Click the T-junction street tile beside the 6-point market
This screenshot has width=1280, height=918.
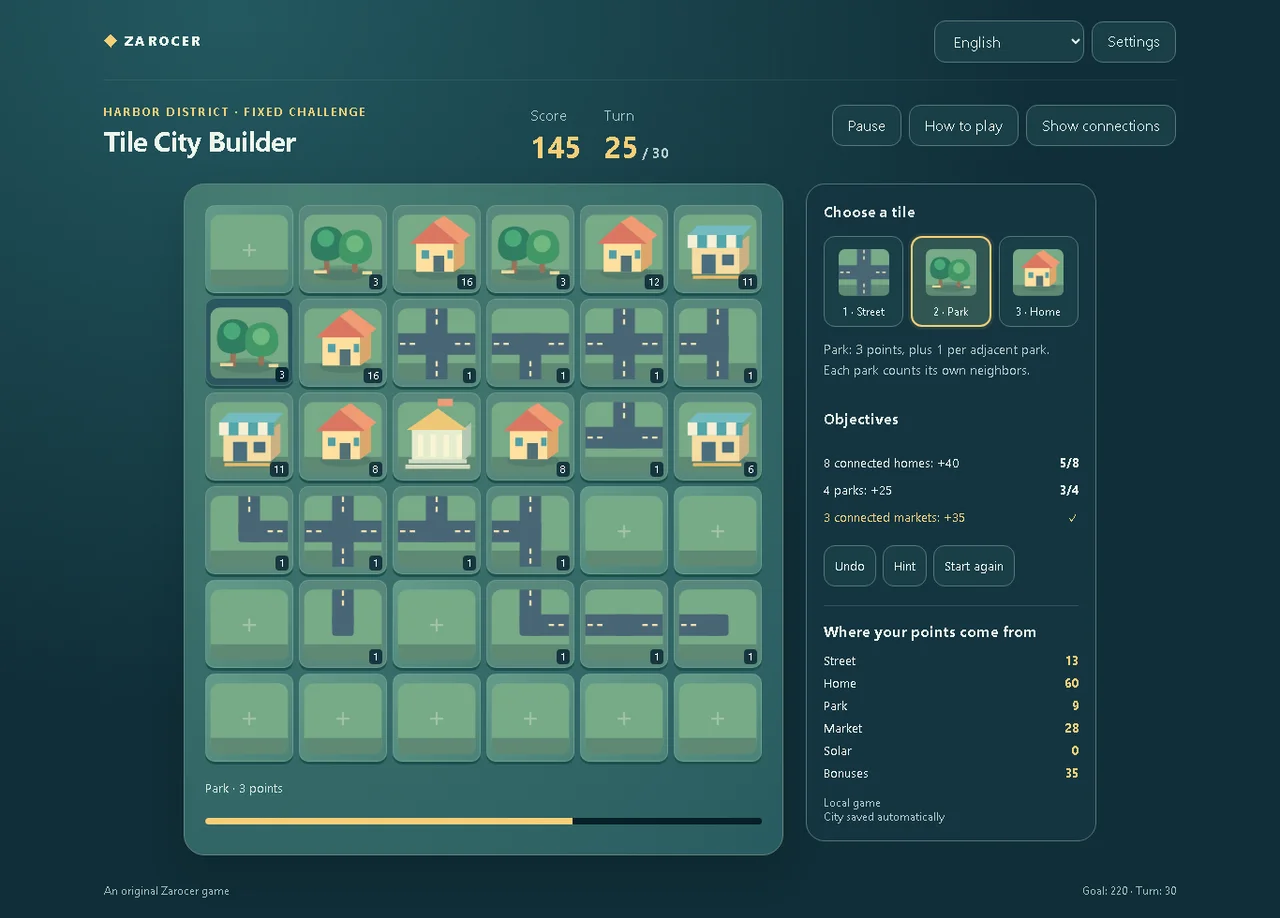tap(624, 436)
